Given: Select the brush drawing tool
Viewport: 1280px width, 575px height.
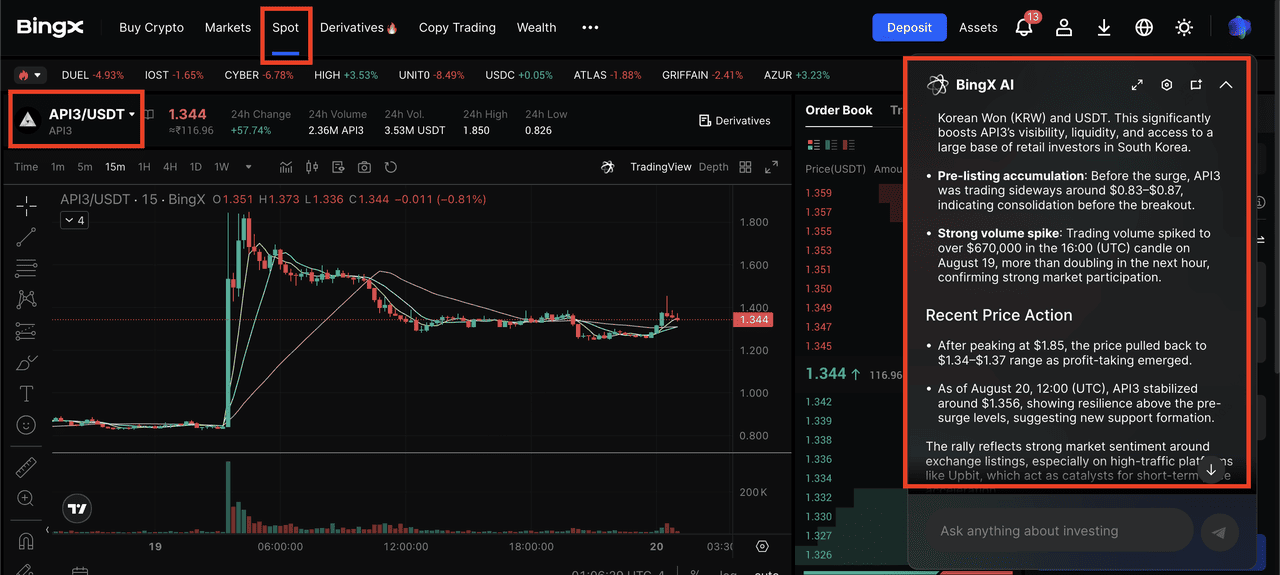Looking at the screenshot, I should pos(26,362).
